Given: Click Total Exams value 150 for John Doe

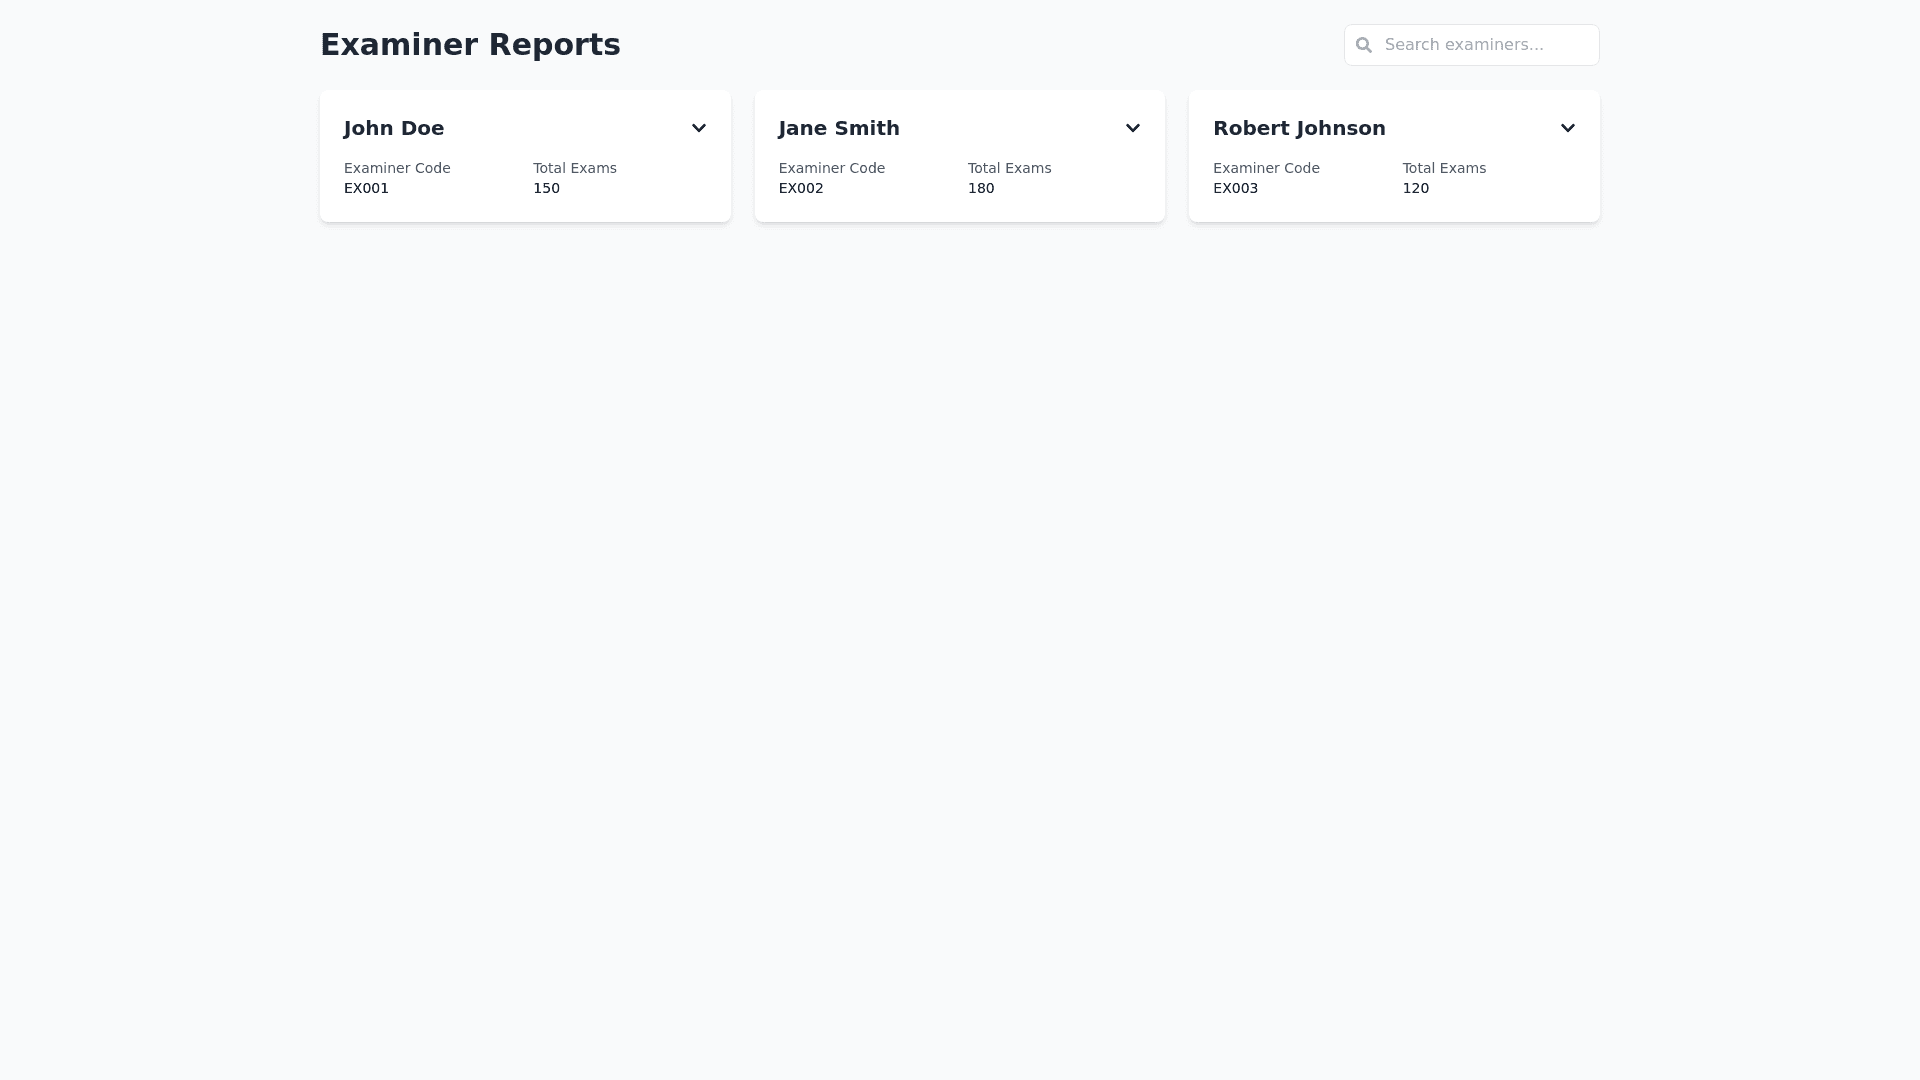Looking at the screenshot, I should tap(546, 188).
